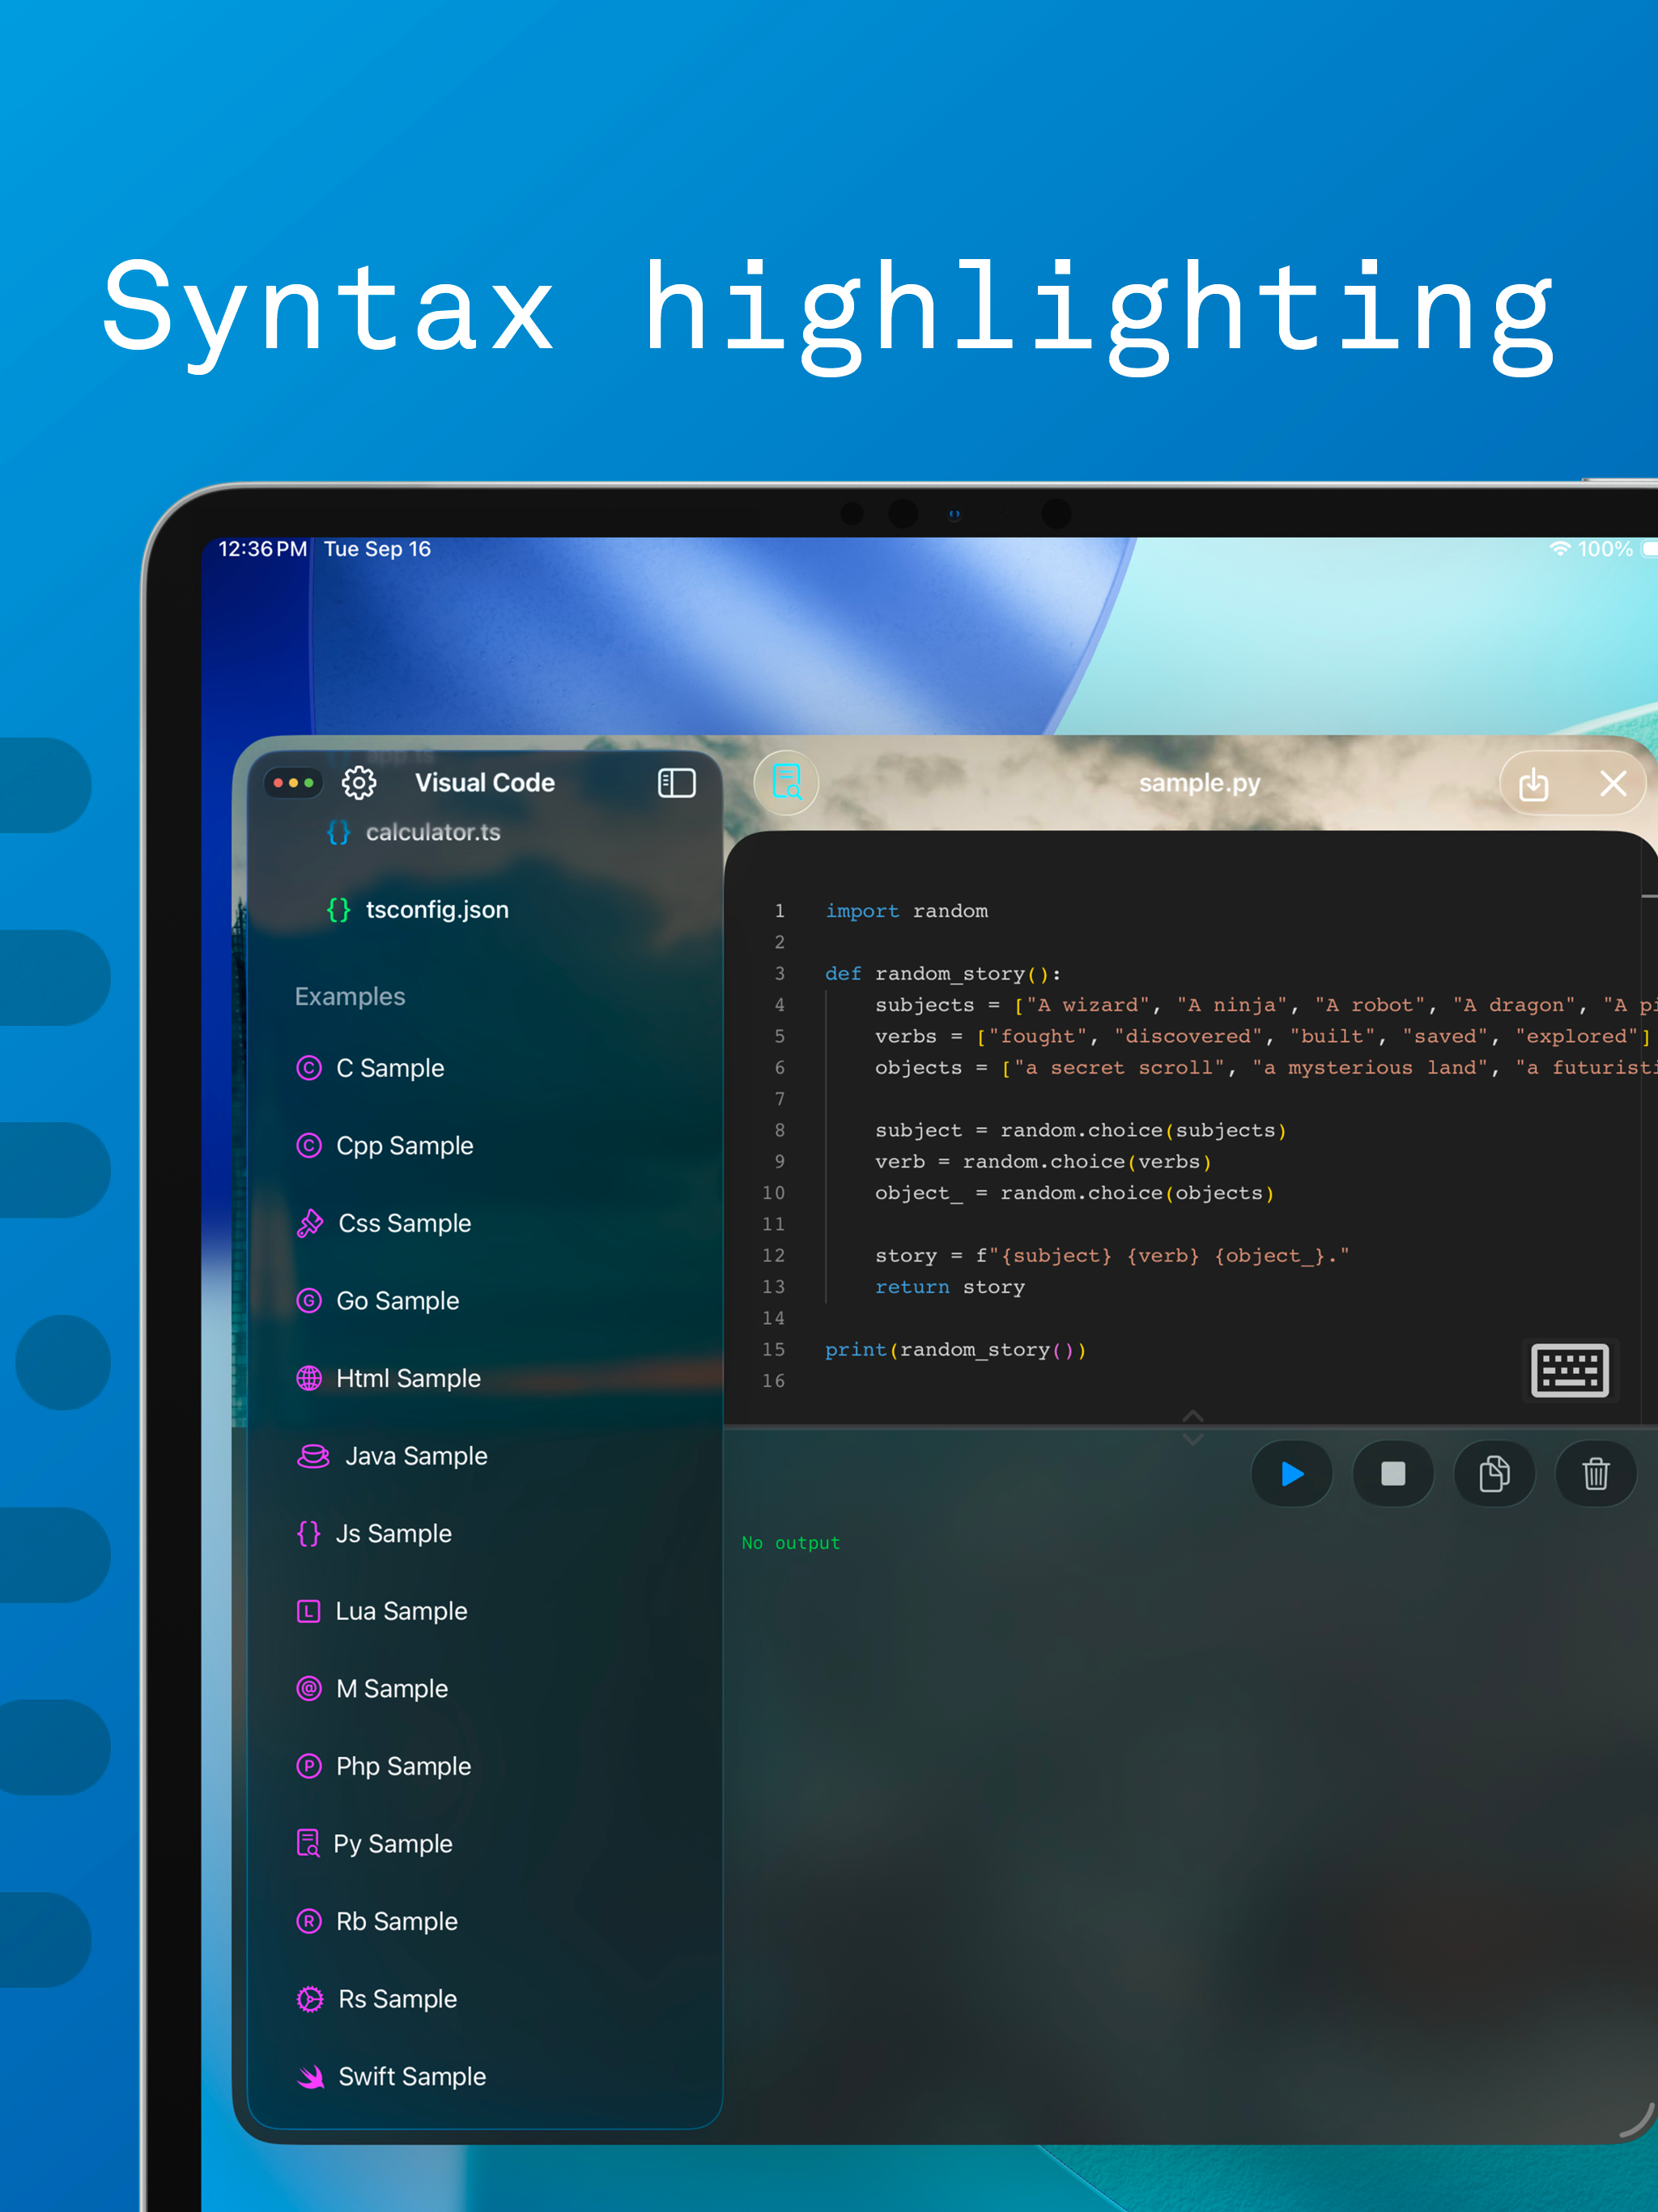Click the Css Sample paintbrush icon
Image resolution: width=1658 pixels, height=2212 pixels.
(310, 1223)
